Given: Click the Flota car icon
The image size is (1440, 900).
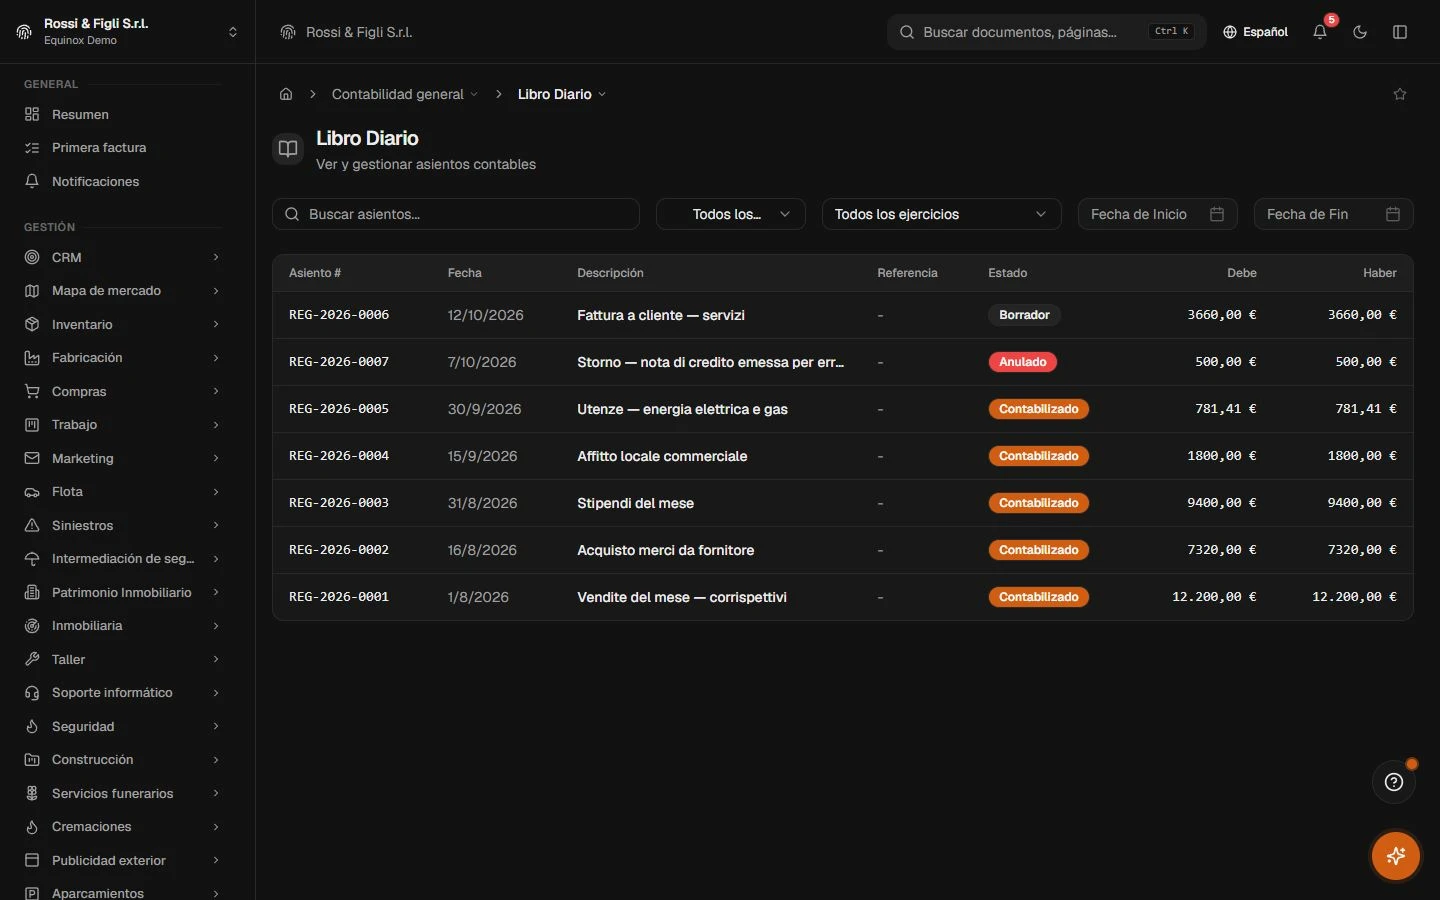Looking at the screenshot, I should coord(32,492).
